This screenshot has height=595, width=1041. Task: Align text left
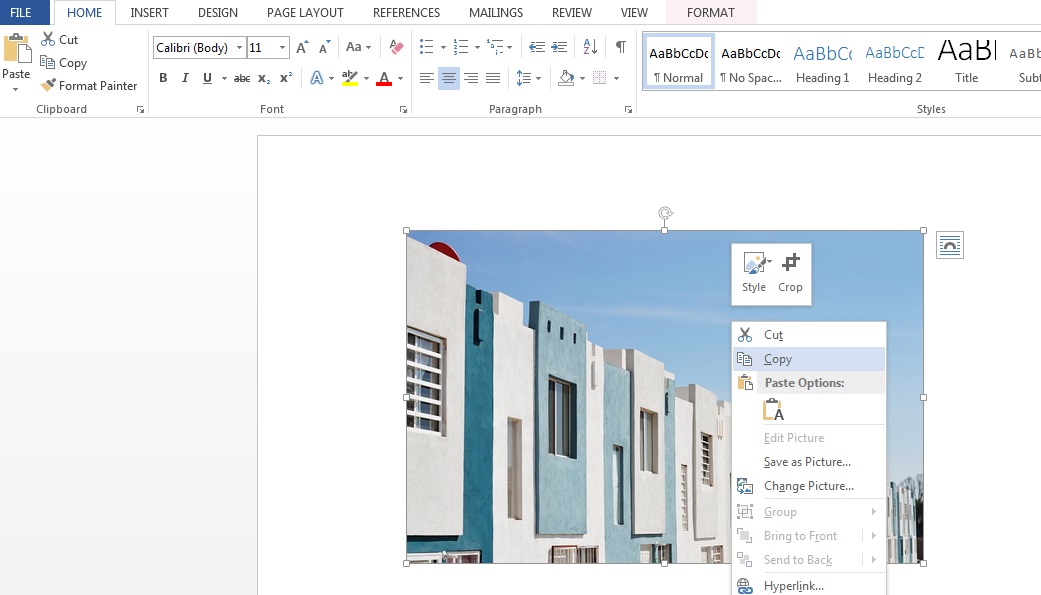click(x=427, y=78)
